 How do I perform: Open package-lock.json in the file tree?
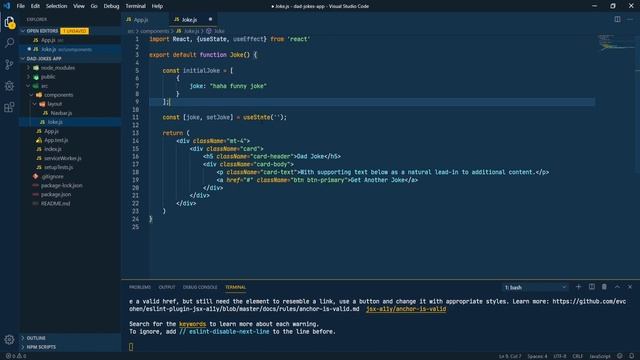click(x=61, y=185)
